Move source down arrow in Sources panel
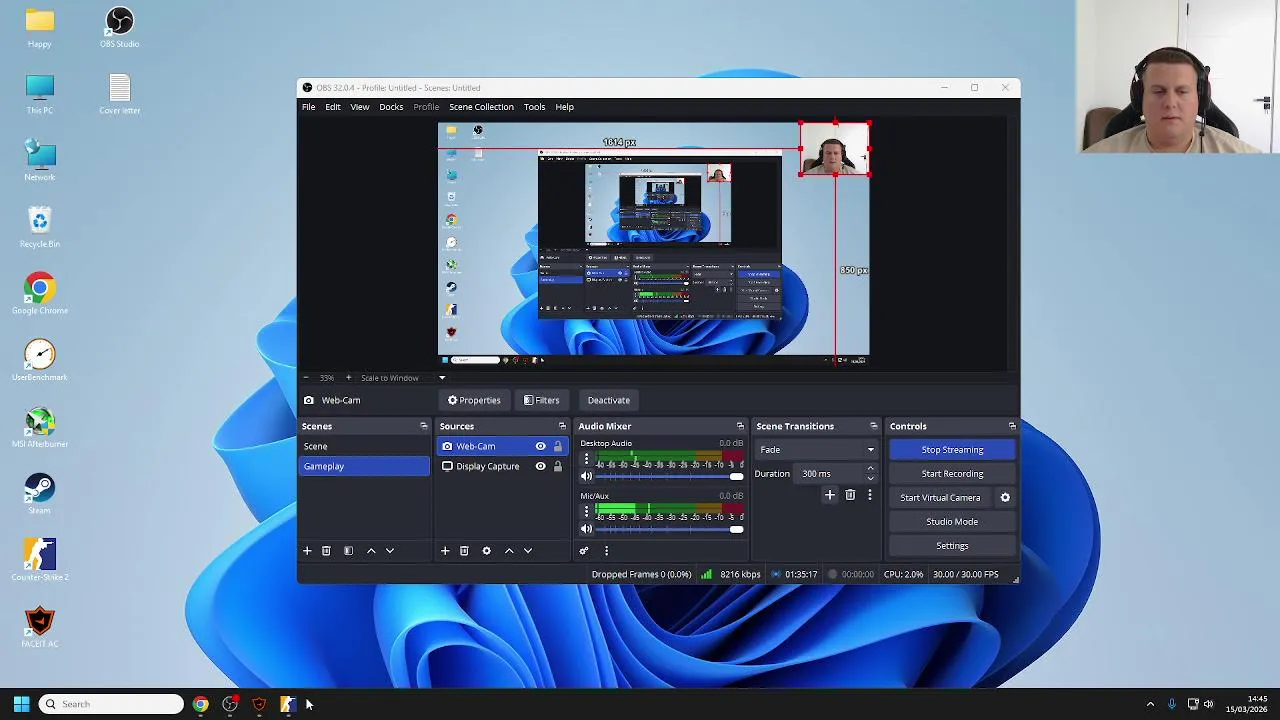 click(x=528, y=551)
